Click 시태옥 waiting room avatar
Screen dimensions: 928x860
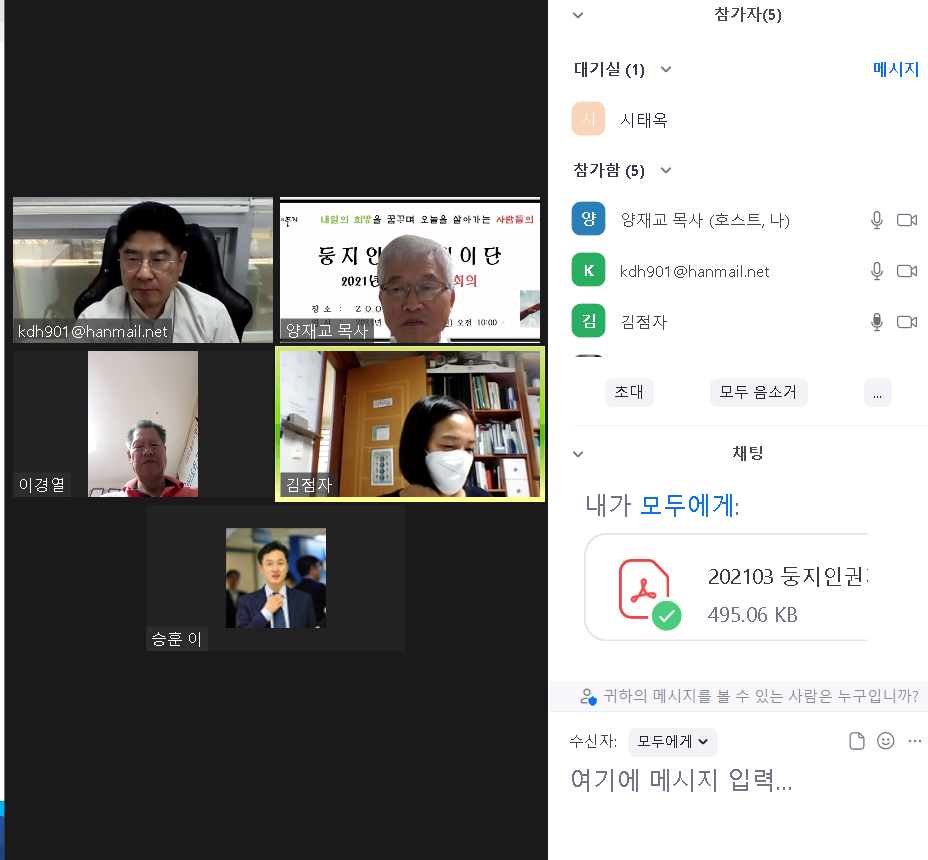[x=588, y=119]
